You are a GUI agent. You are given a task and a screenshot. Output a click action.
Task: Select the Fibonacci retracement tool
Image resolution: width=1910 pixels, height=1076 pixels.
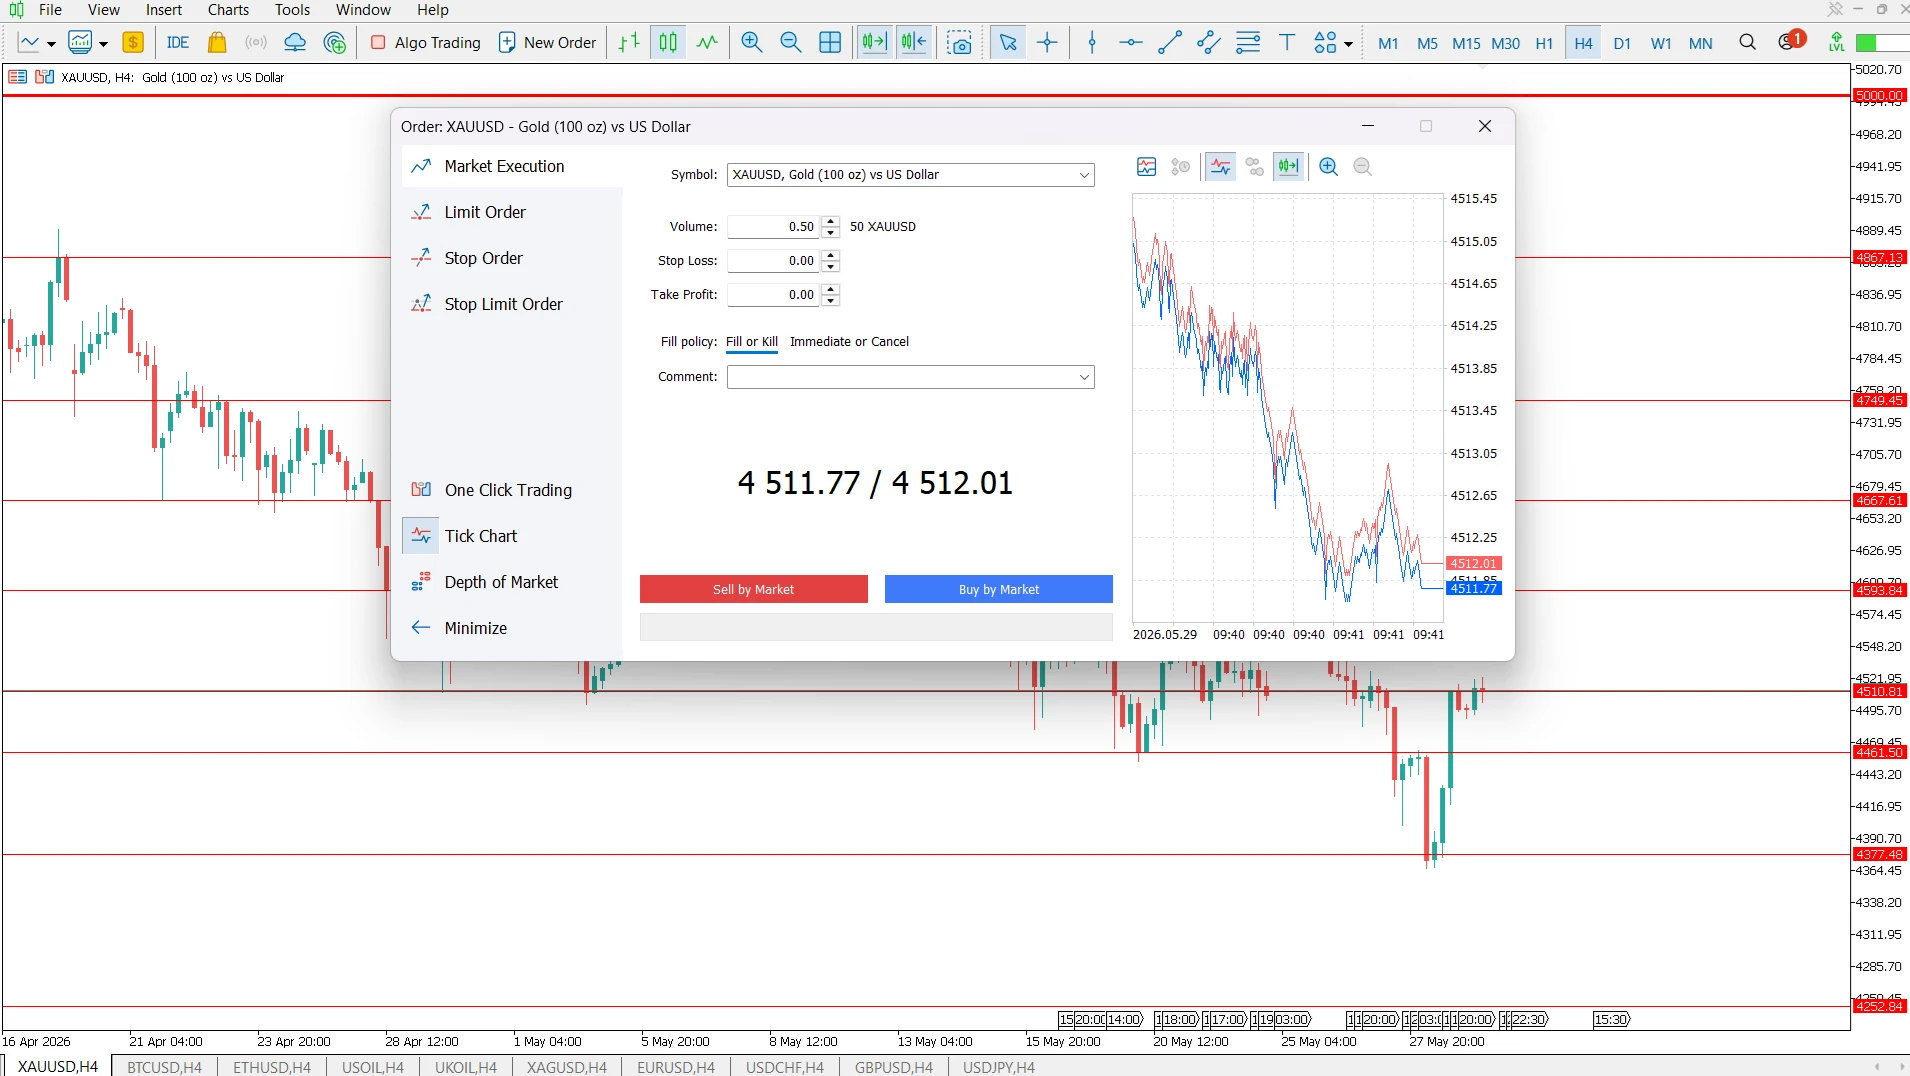[1248, 43]
